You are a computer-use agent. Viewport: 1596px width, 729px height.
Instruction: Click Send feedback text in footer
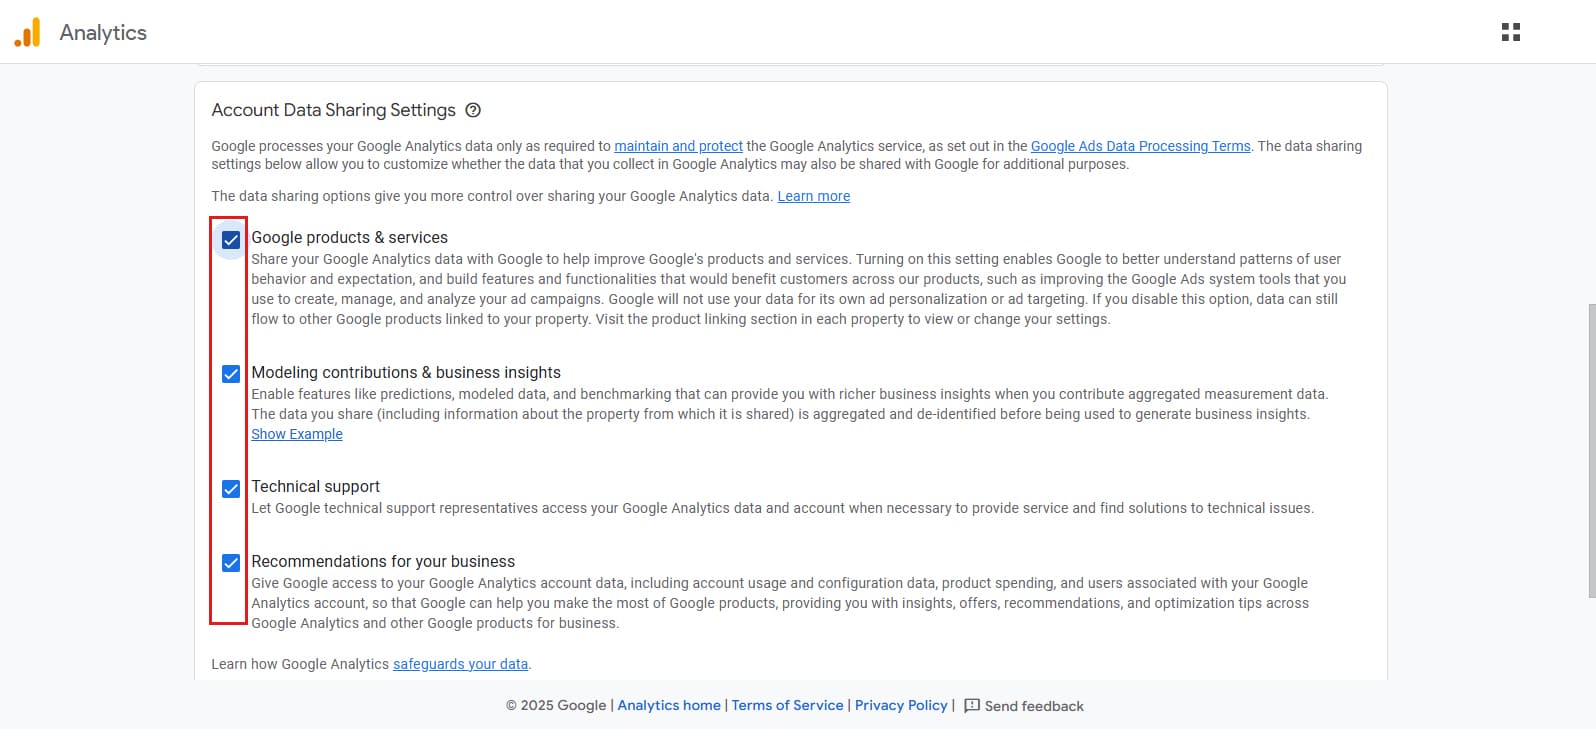point(1034,706)
